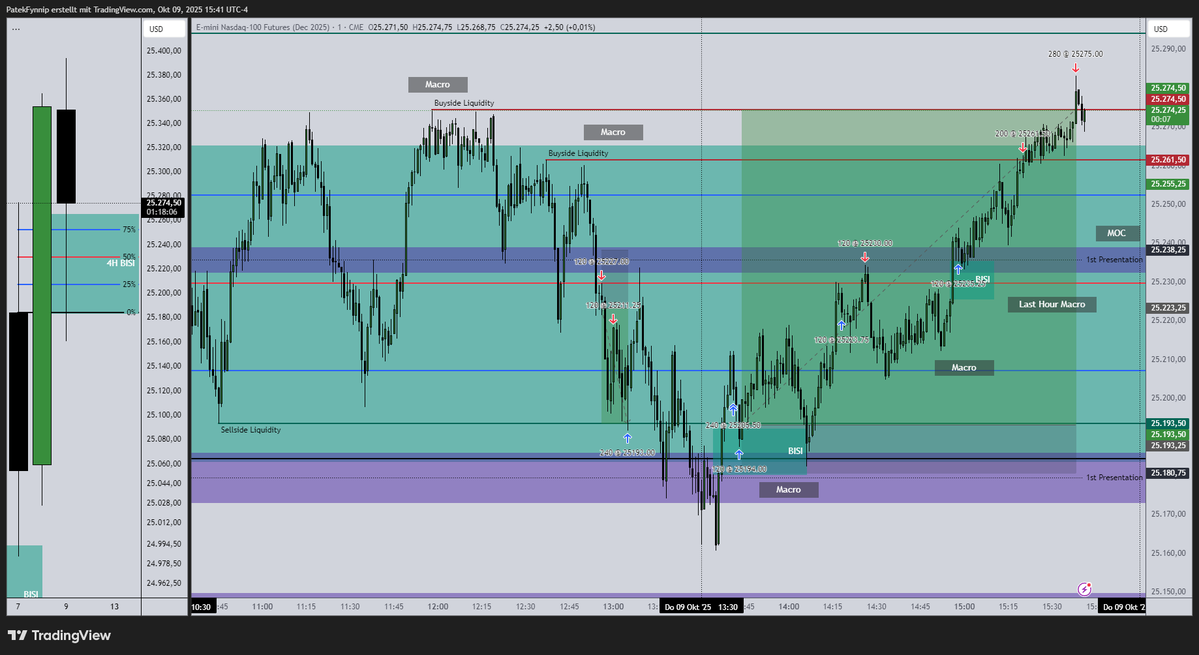Click BISI box near 14:00 low
Image resolution: width=1199 pixels, height=655 pixels.
[759, 451]
